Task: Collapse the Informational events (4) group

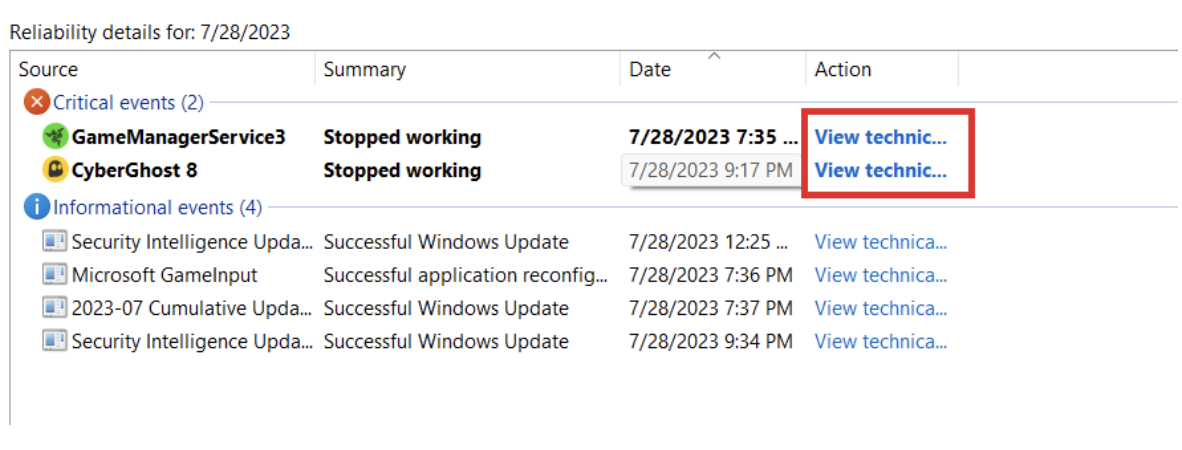Action: pos(157,208)
